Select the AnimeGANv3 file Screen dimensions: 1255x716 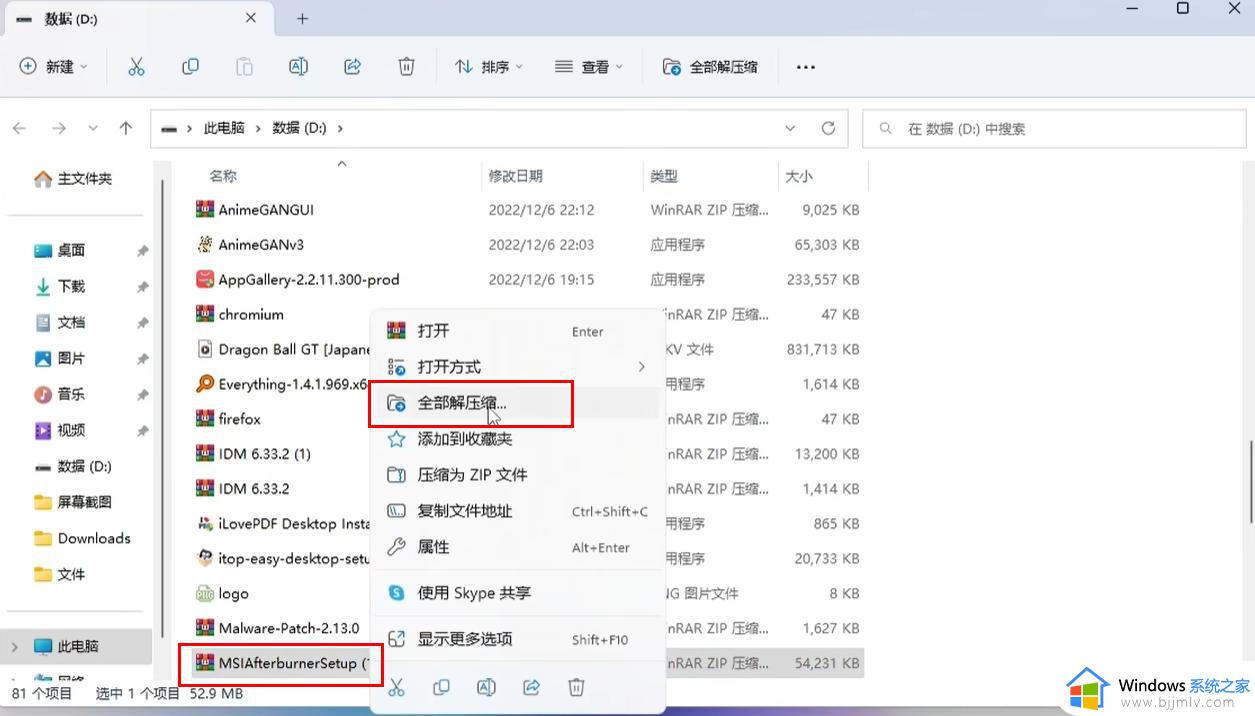[260, 244]
